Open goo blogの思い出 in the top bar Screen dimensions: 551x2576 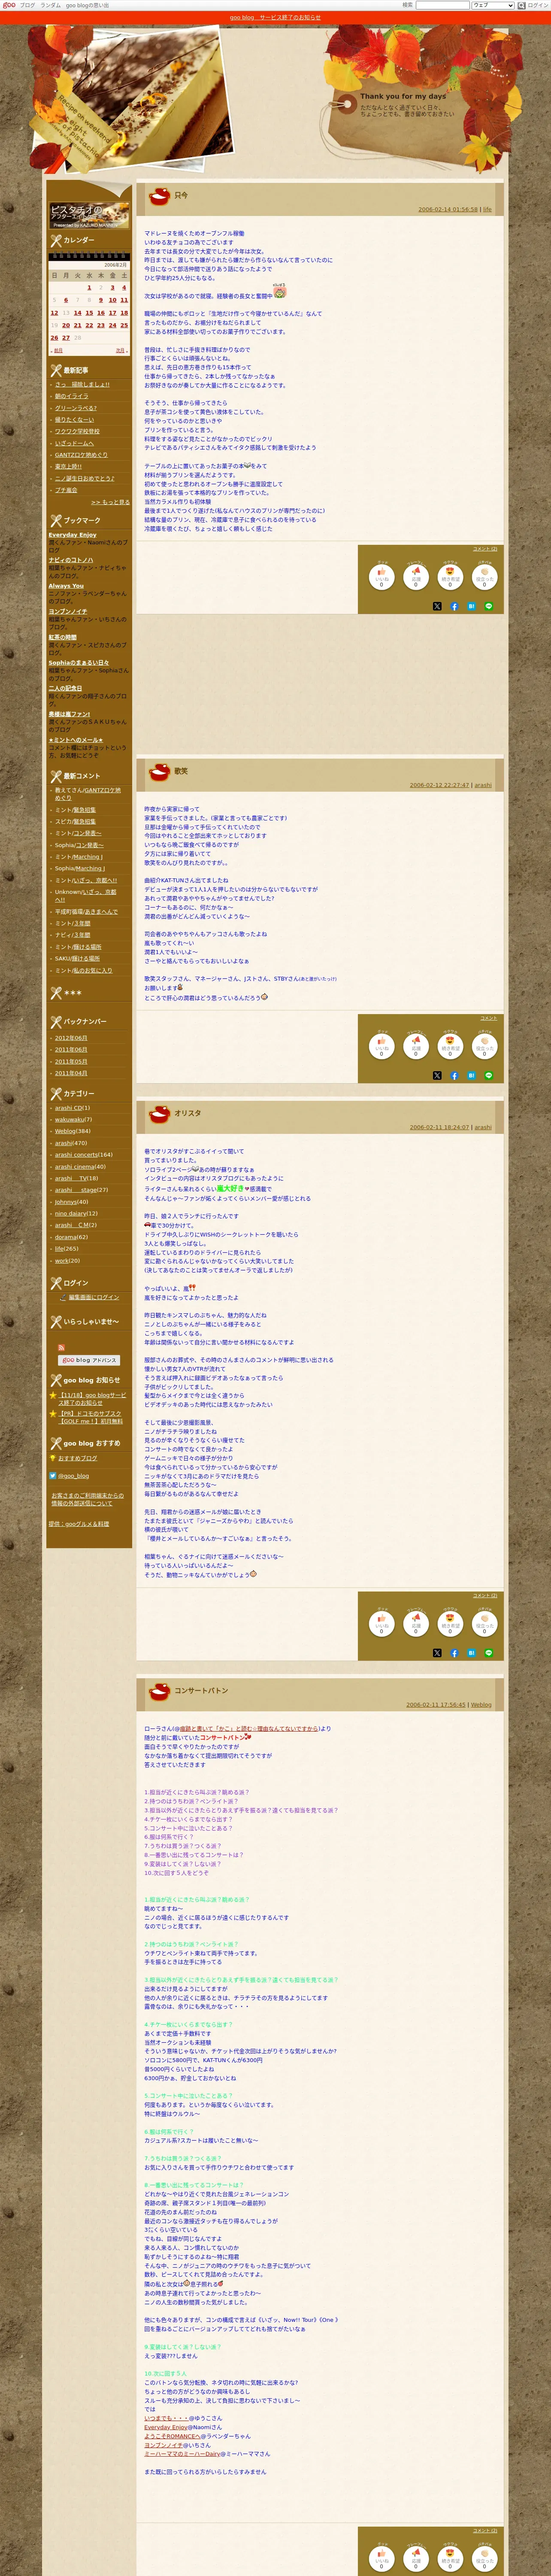point(88,5)
